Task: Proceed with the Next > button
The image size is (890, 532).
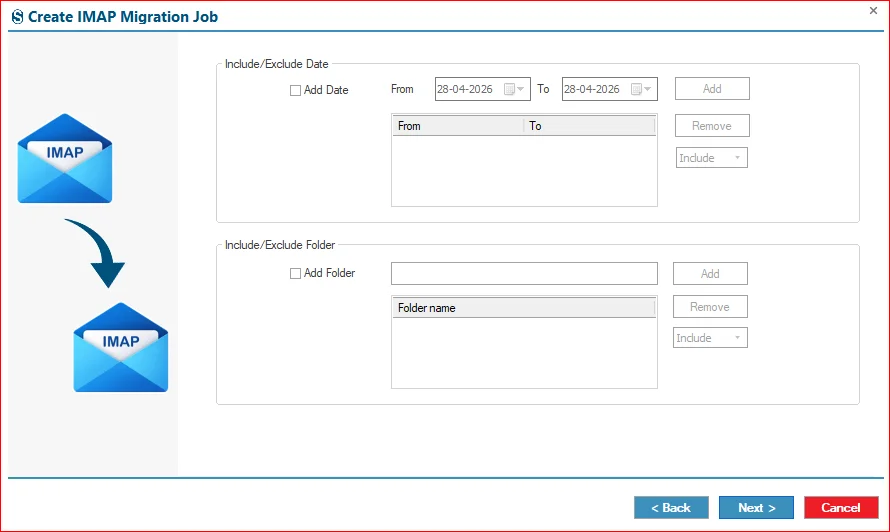Action: 757,508
